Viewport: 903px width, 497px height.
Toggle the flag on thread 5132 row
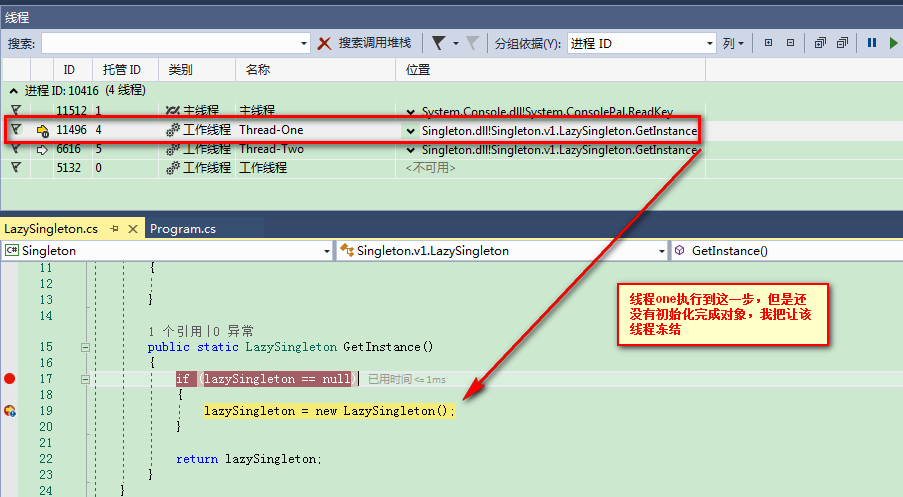(16, 168)
